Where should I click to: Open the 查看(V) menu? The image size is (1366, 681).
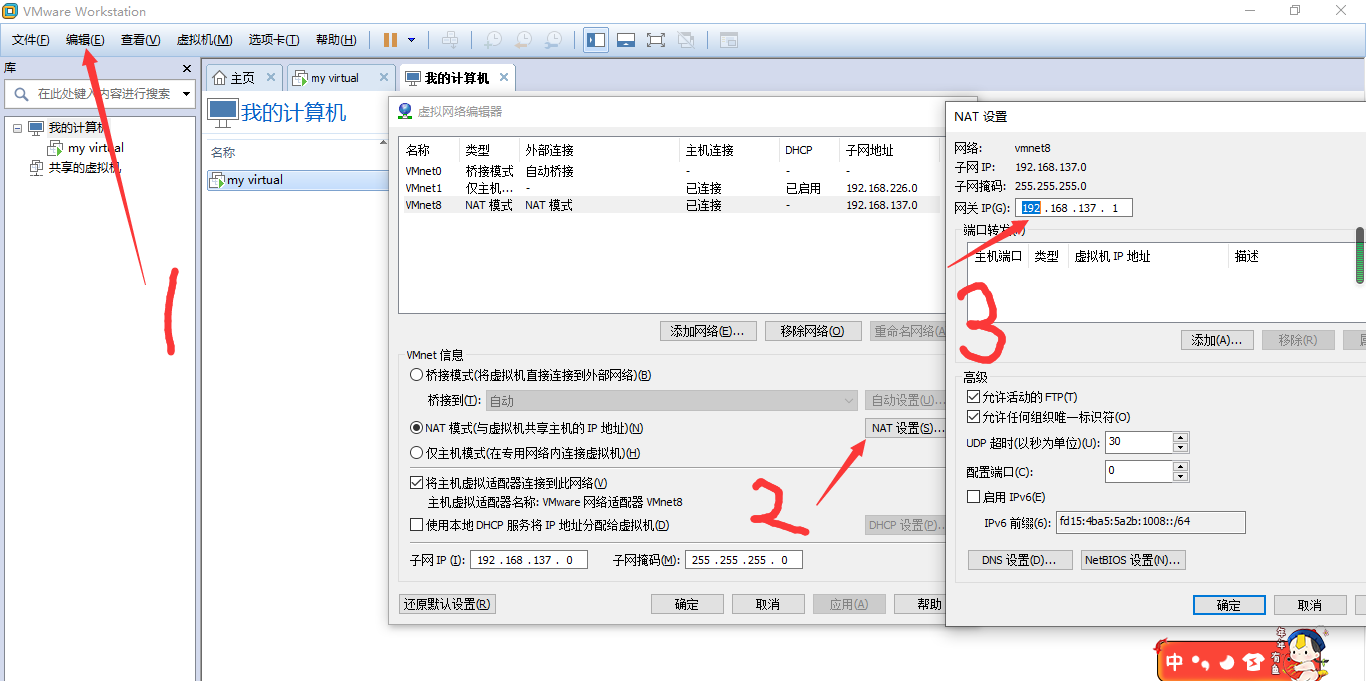(140, 40)
